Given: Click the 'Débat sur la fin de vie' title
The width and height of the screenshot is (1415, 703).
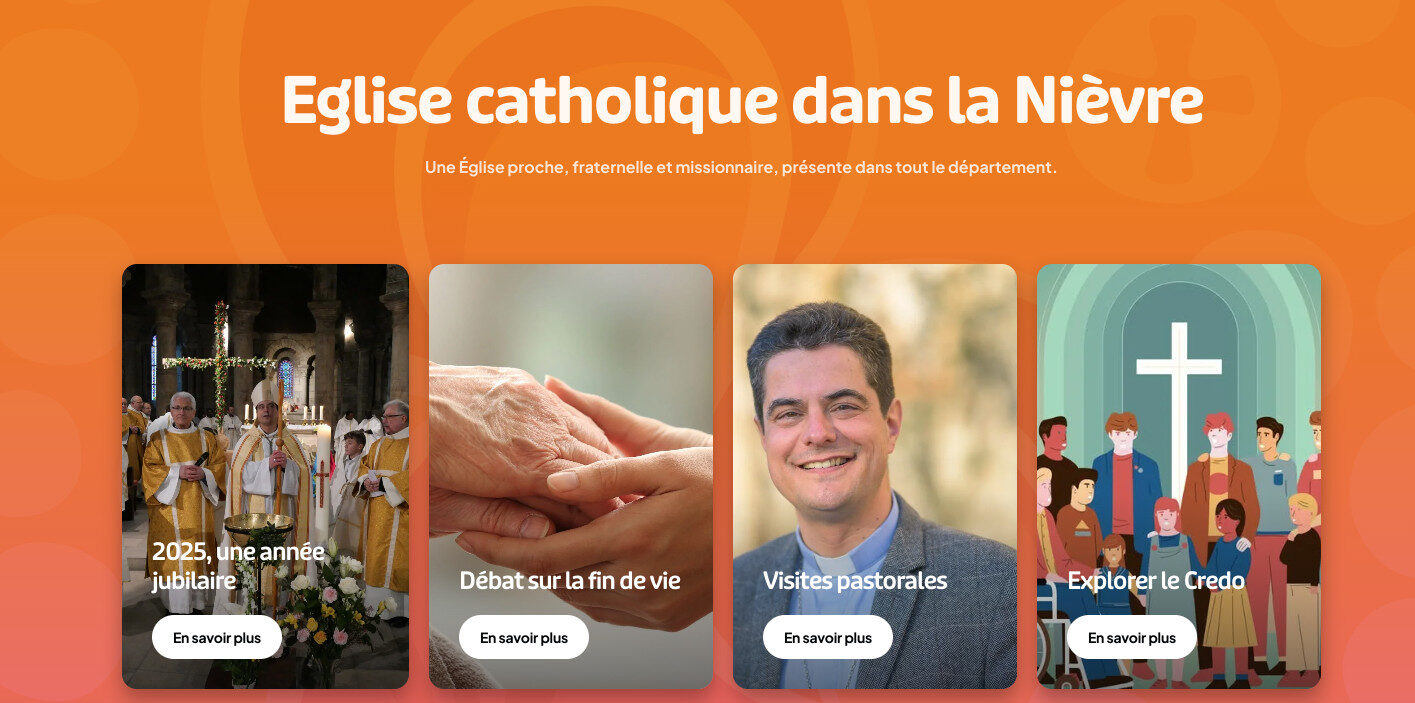Looking at the screenshot, I should [570, 580].
